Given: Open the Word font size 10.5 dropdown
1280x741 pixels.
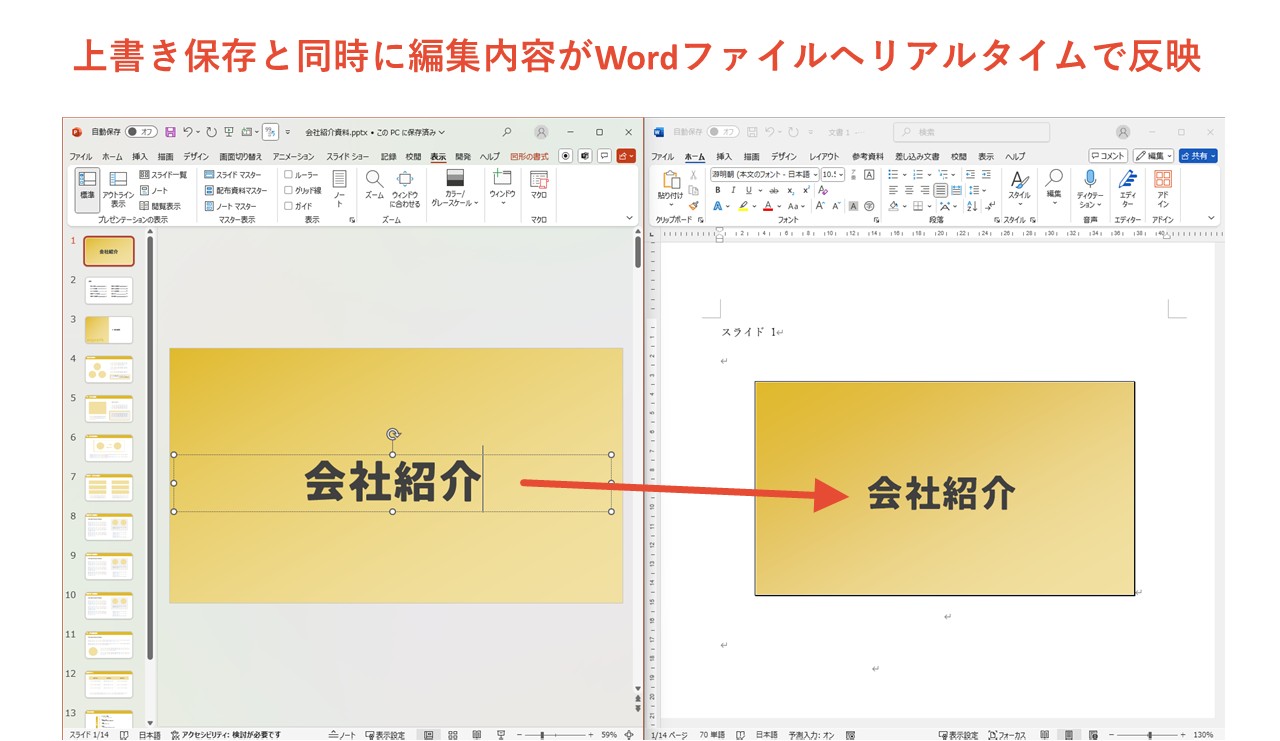Looking at the screenshot, I should (x=841, y=174).
